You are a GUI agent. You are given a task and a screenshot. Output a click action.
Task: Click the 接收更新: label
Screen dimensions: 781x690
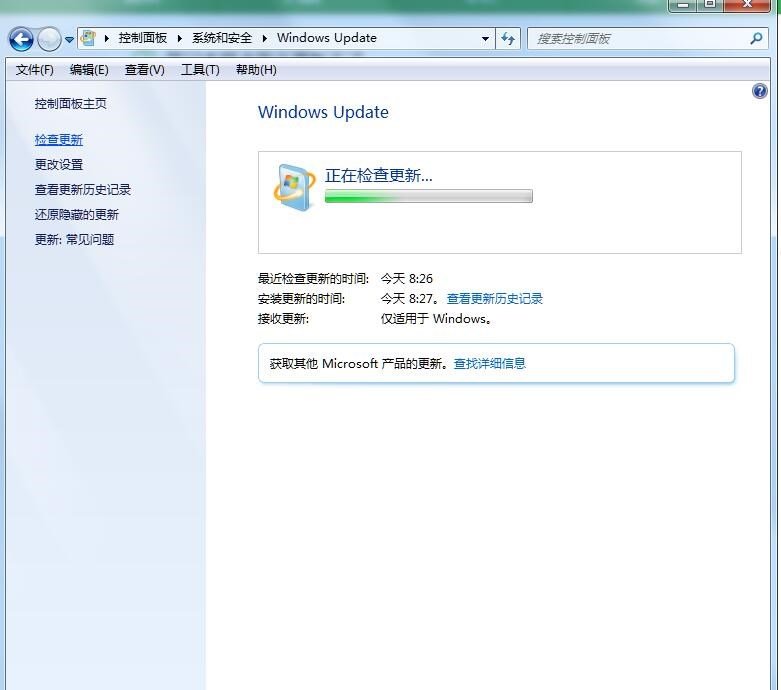point(283,318)
